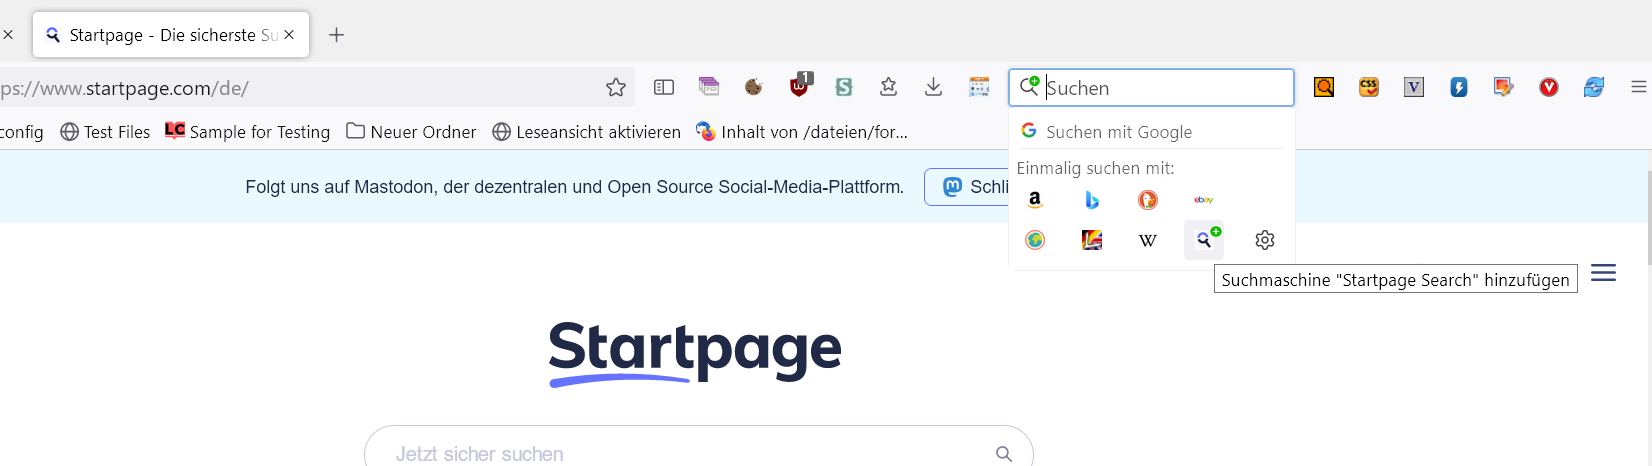
Task: Open a new tab with plus button
Action: (x=337, y=35)
